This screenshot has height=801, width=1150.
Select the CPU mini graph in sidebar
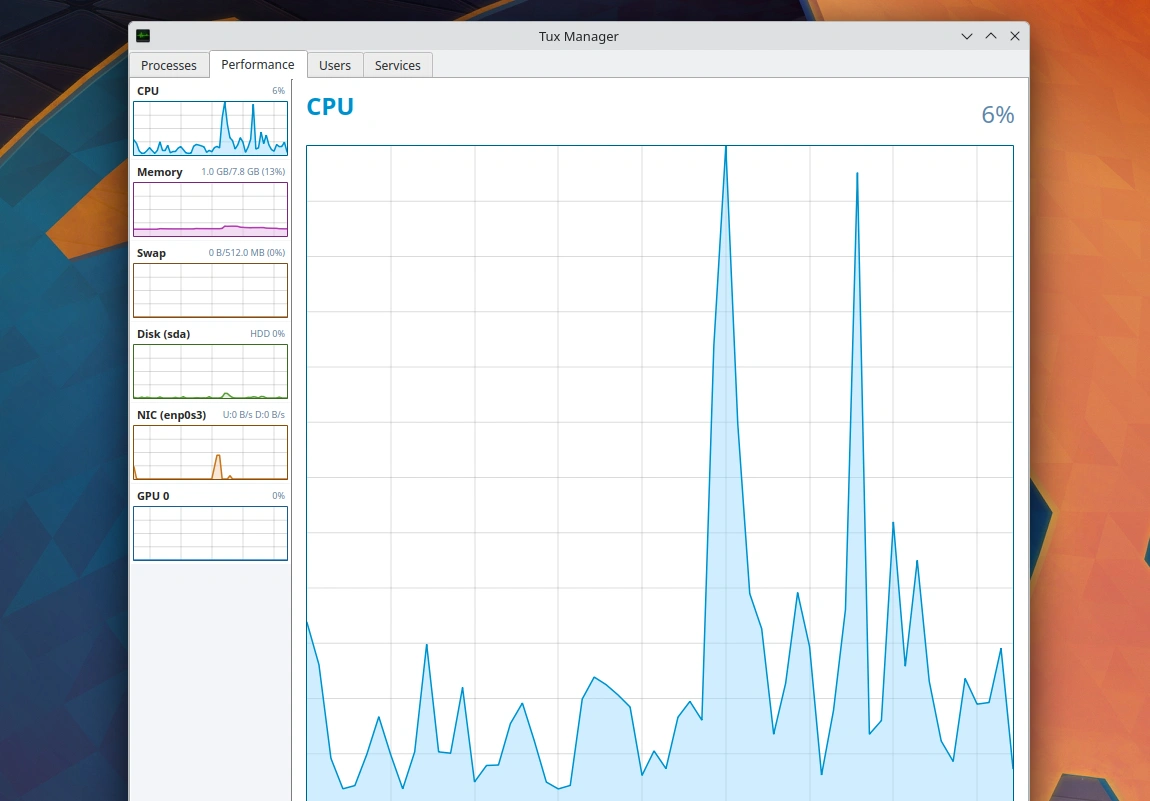(210, 128)
